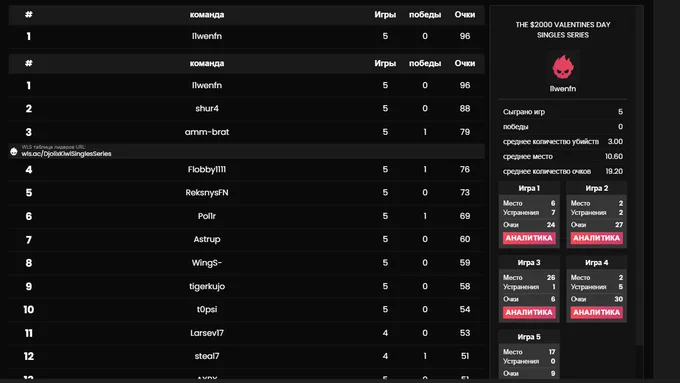This screenshot has width=680, height=383.
Task: Click amm-brat's 79 points value
Action: pos(465,132)
